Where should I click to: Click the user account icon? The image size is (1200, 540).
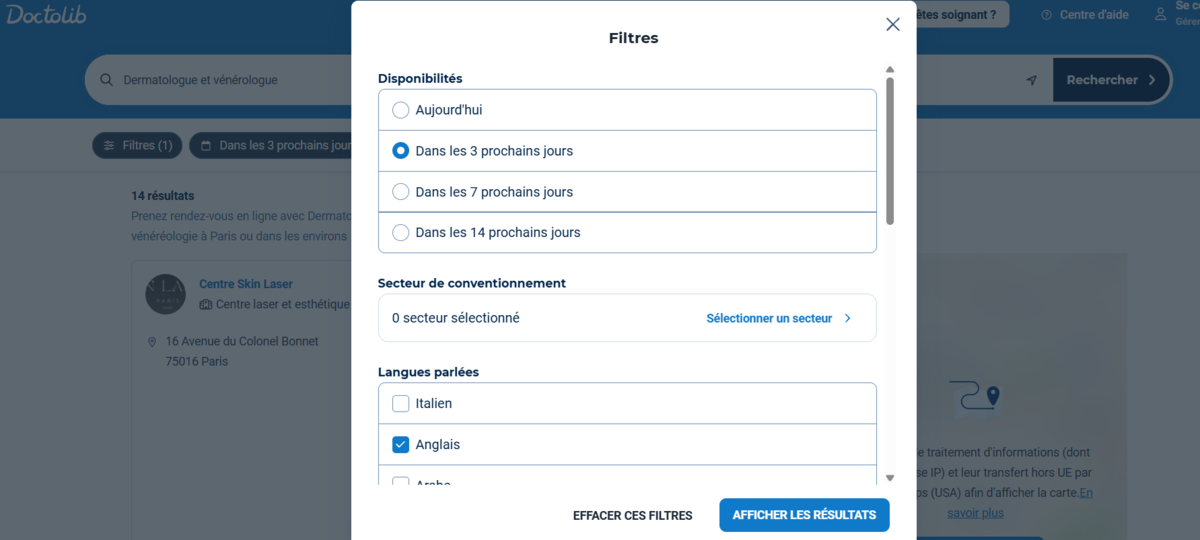pyautogui.click(x=1160, y=14)
